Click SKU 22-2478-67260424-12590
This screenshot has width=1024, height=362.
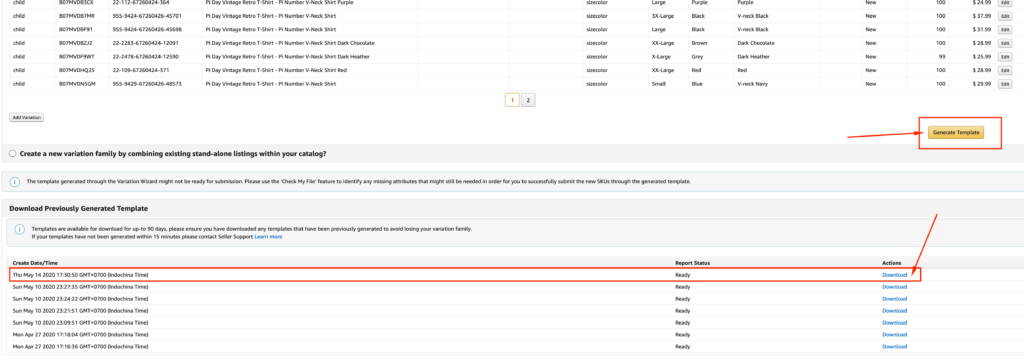[144, 57]
